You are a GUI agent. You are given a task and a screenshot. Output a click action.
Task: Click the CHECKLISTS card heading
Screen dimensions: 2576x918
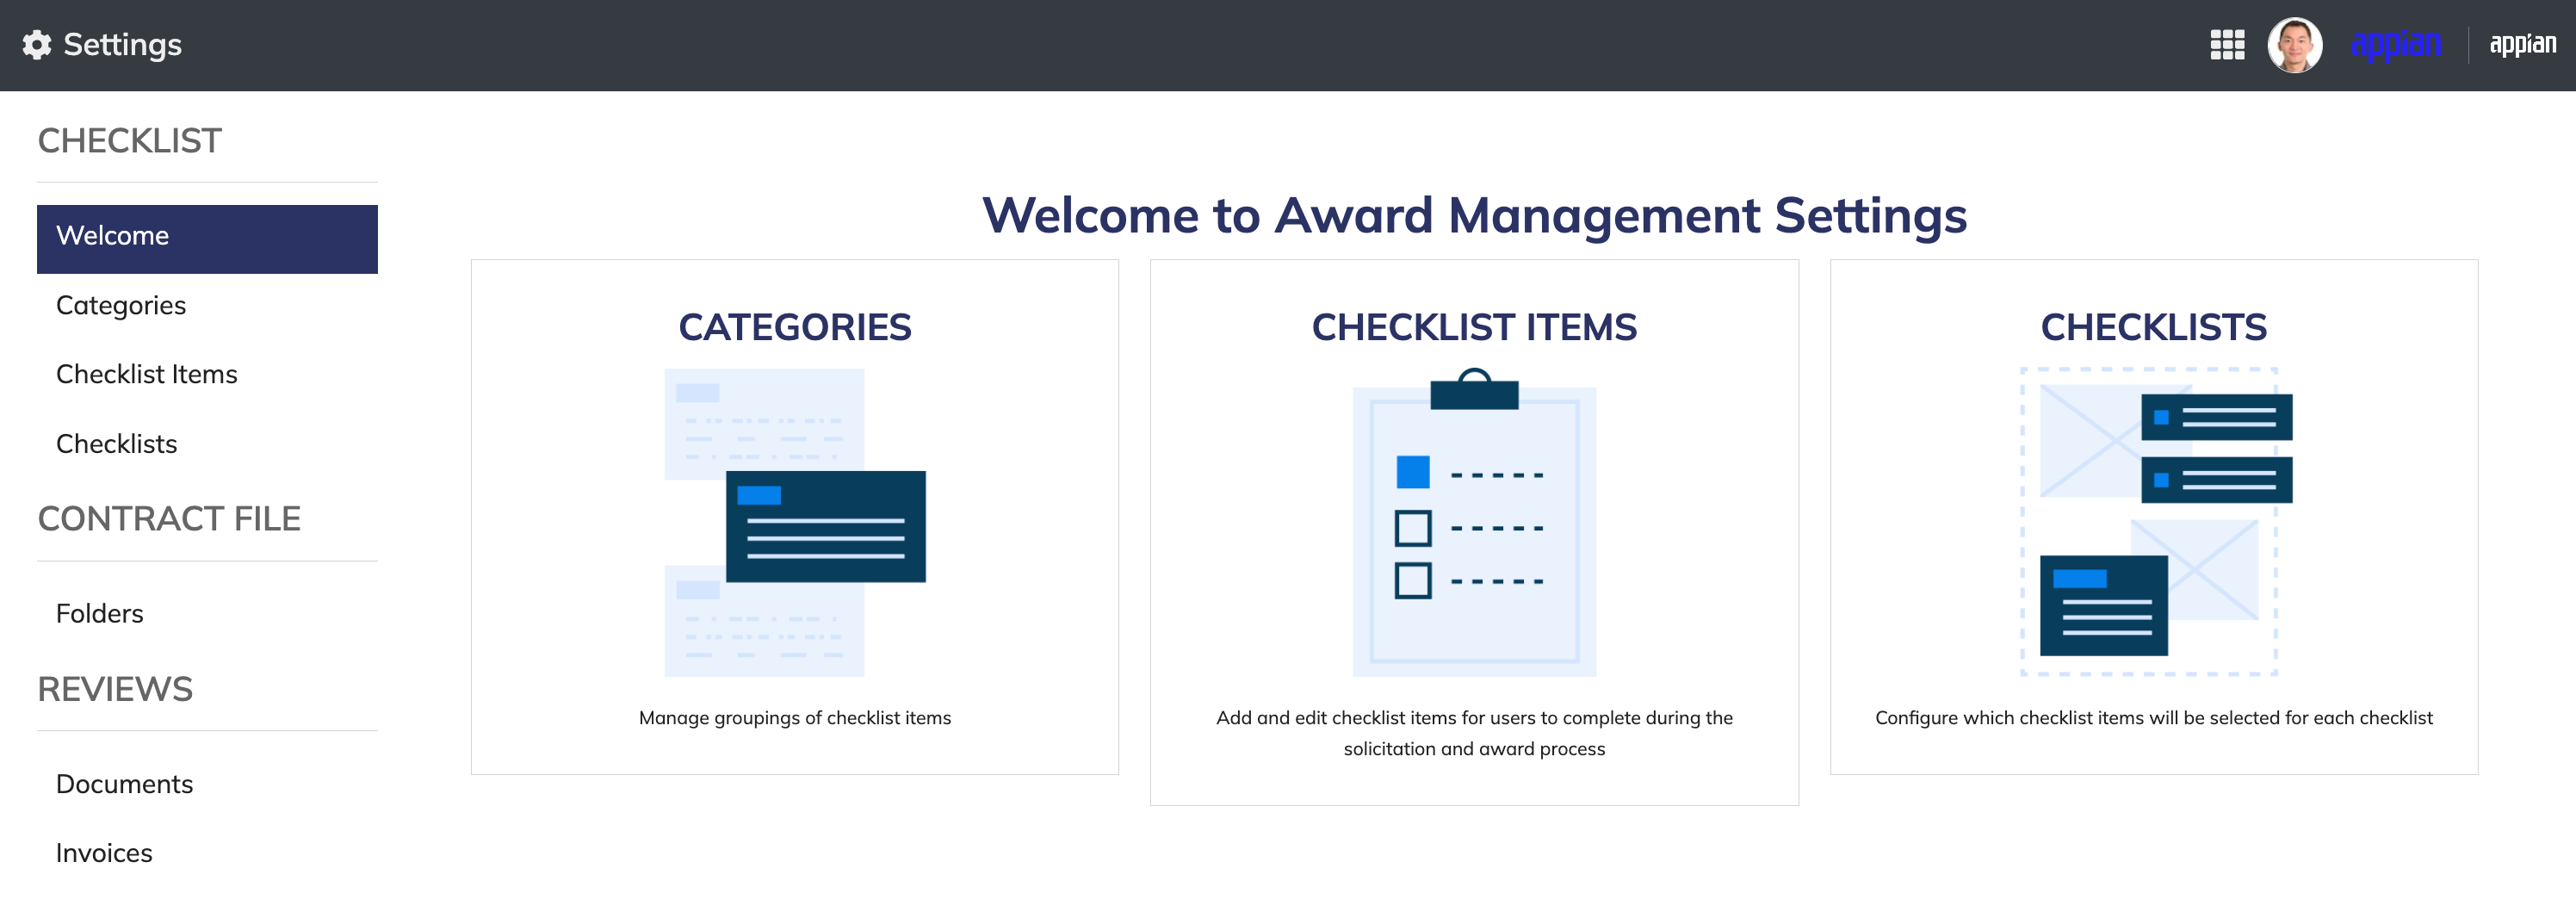pos(2154,327)
